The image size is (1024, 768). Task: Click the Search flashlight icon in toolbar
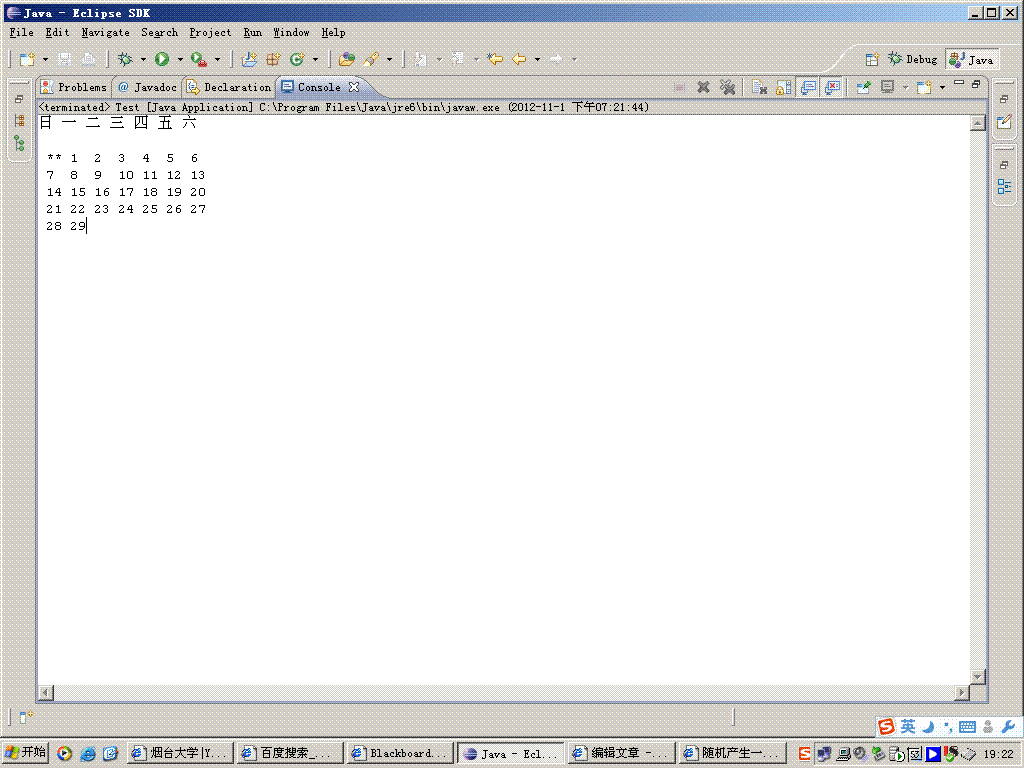pos(372,59)
